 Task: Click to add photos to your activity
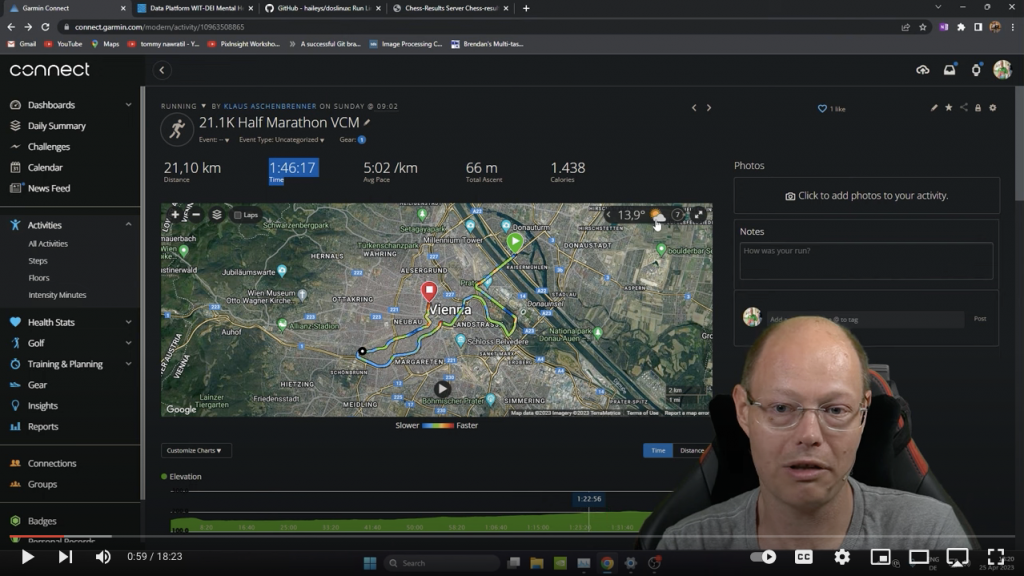pyautogui.click(x=867, y=196)
